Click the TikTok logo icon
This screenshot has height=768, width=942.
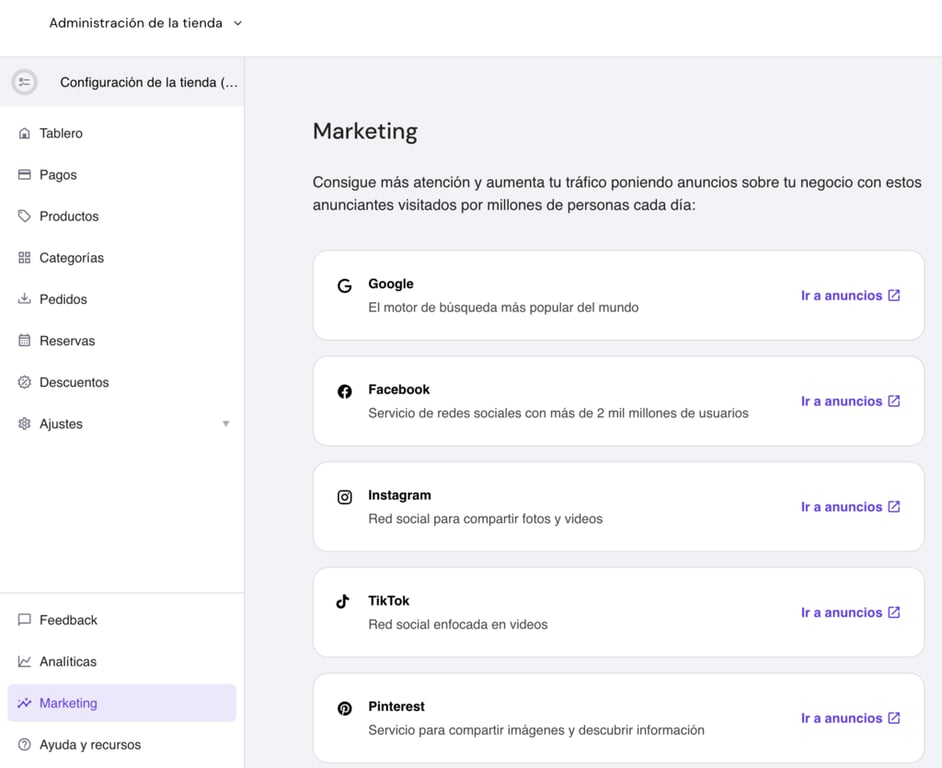pyautogui.click(x=344, y=601)
